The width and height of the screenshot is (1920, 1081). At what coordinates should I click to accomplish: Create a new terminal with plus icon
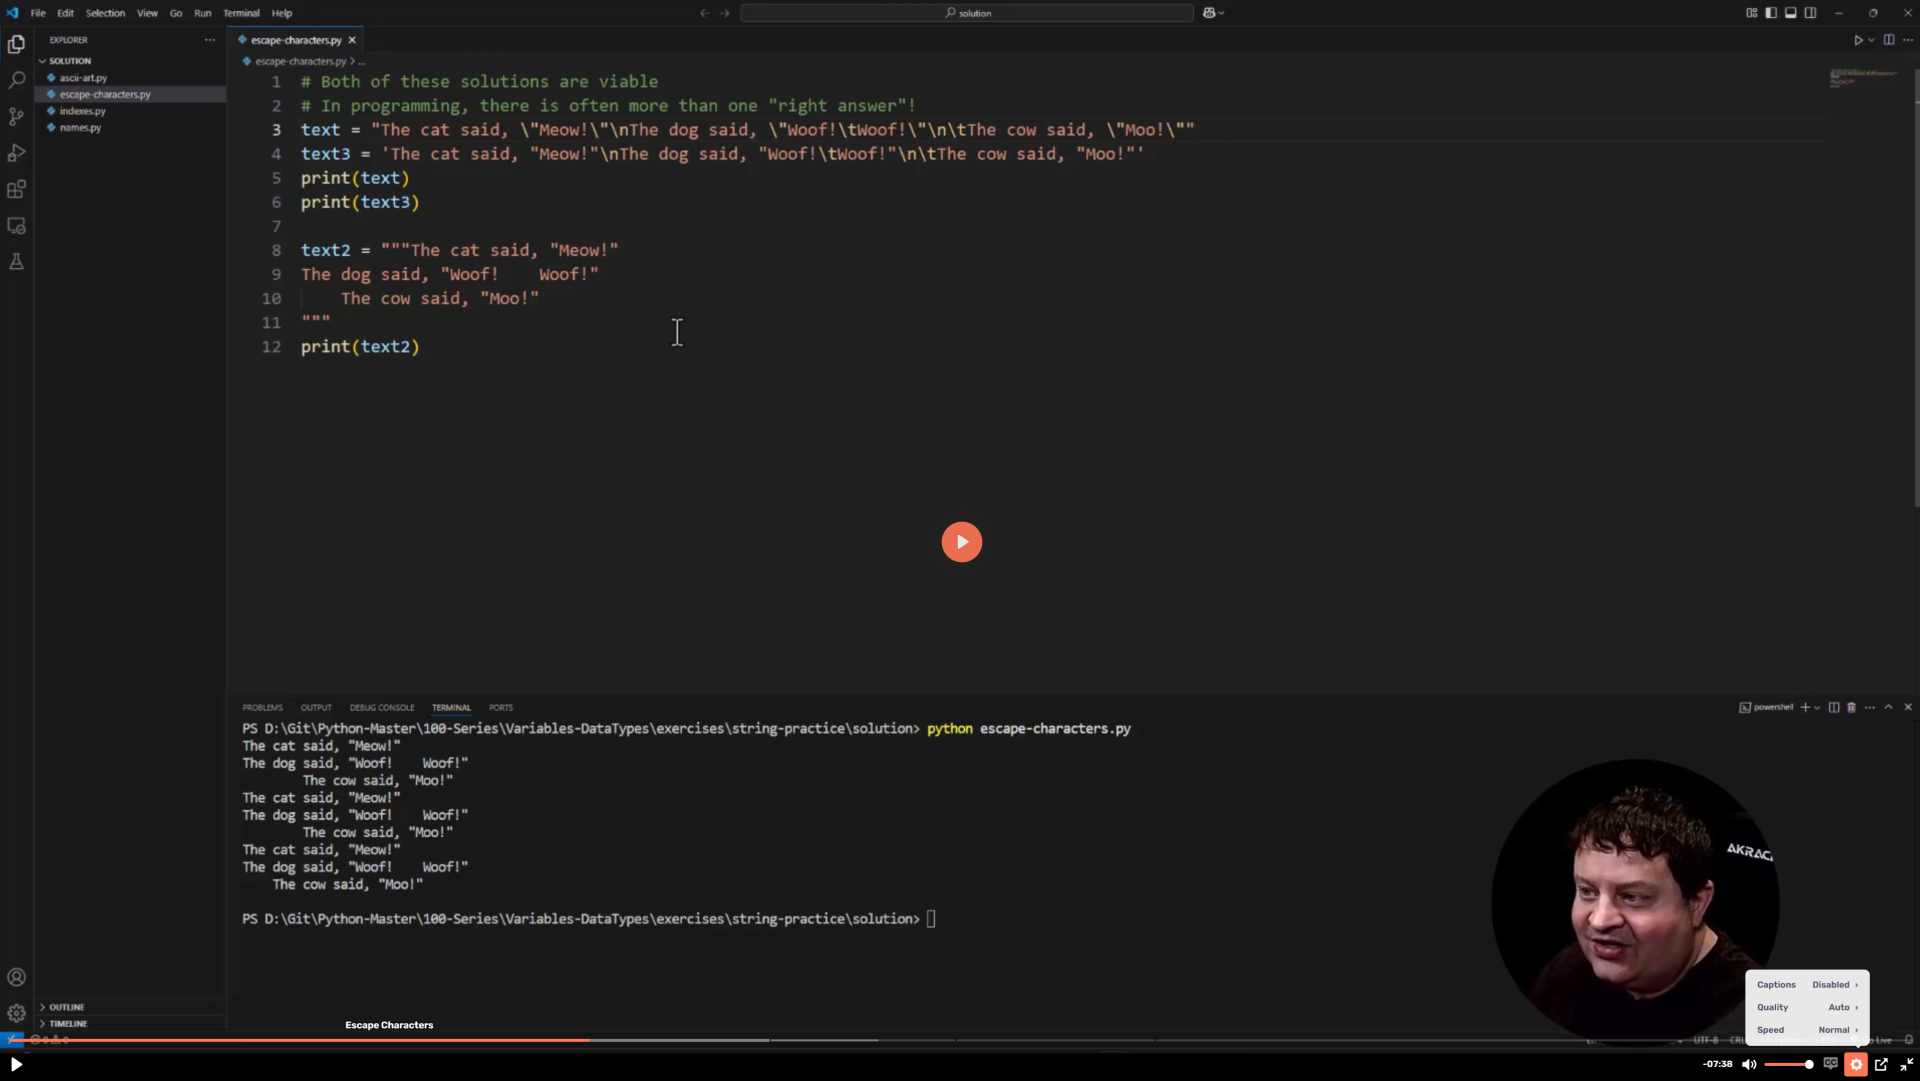click(1805, 707)
